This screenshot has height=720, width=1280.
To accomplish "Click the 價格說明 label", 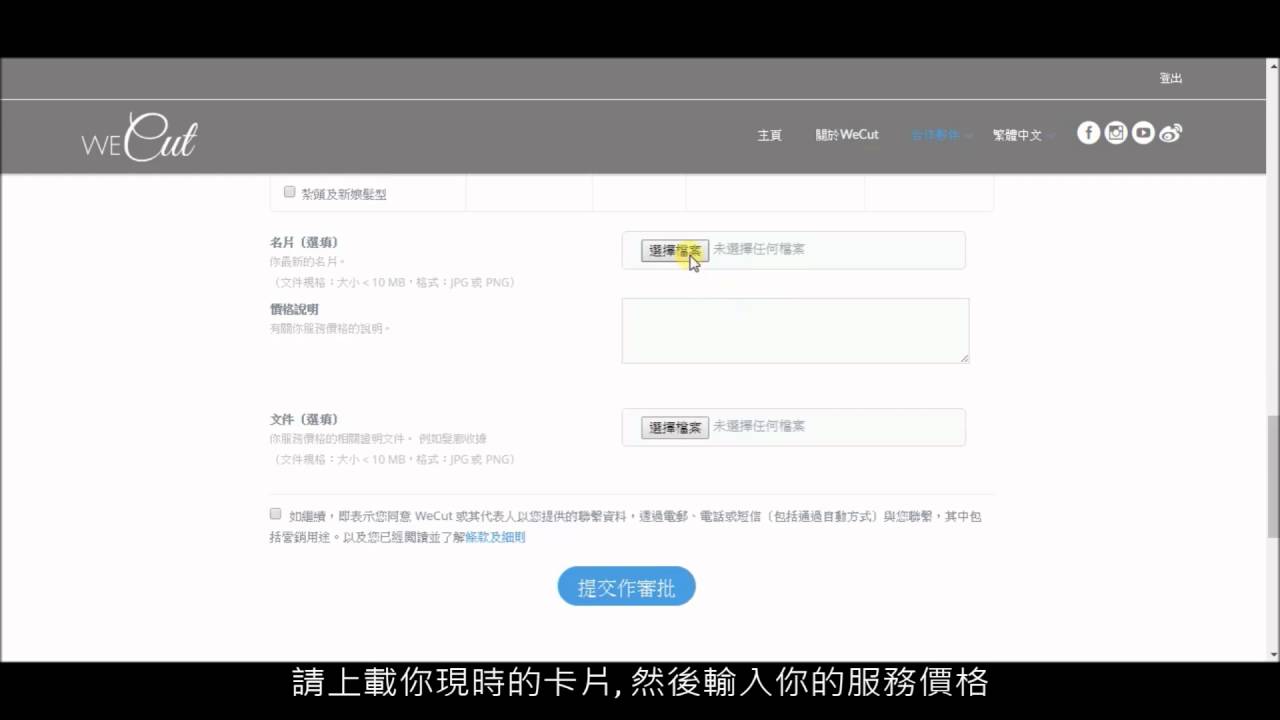I will click(x=294, y=310).
